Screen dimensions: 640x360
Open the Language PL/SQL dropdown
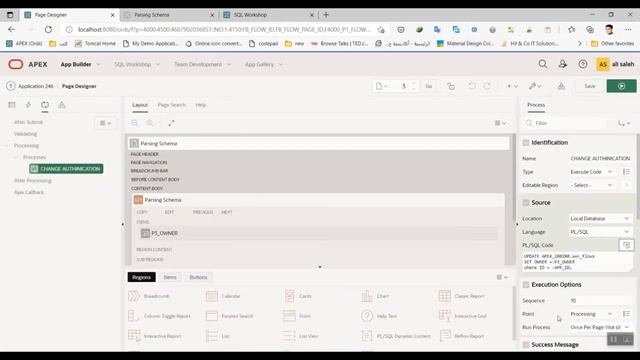point(600,231)
